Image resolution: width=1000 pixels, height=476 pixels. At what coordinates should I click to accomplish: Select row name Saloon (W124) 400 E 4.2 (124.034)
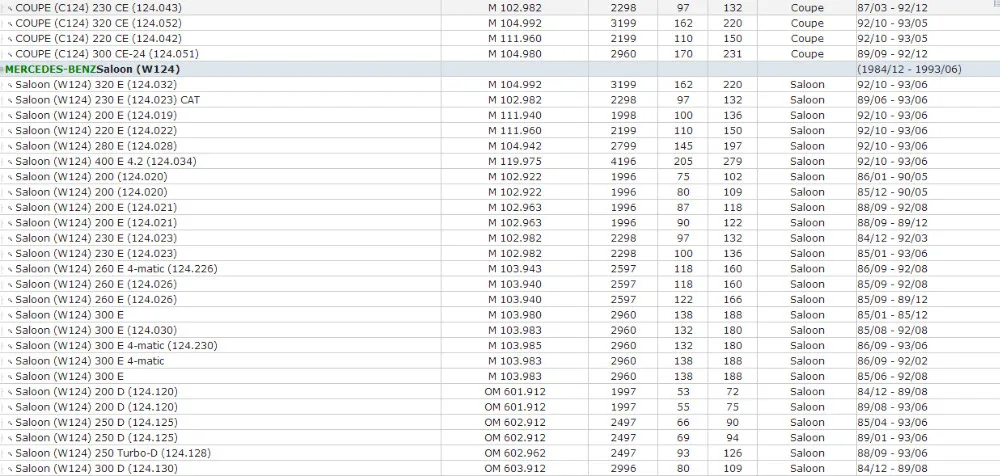106,161
